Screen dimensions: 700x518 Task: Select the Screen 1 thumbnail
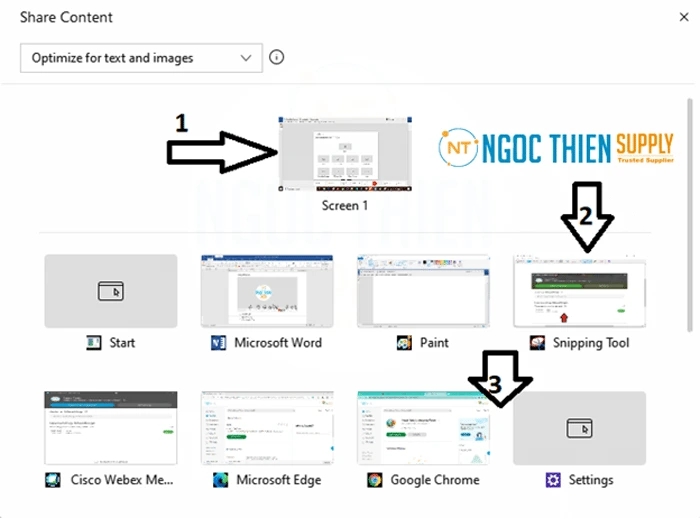tap(345, 155)
